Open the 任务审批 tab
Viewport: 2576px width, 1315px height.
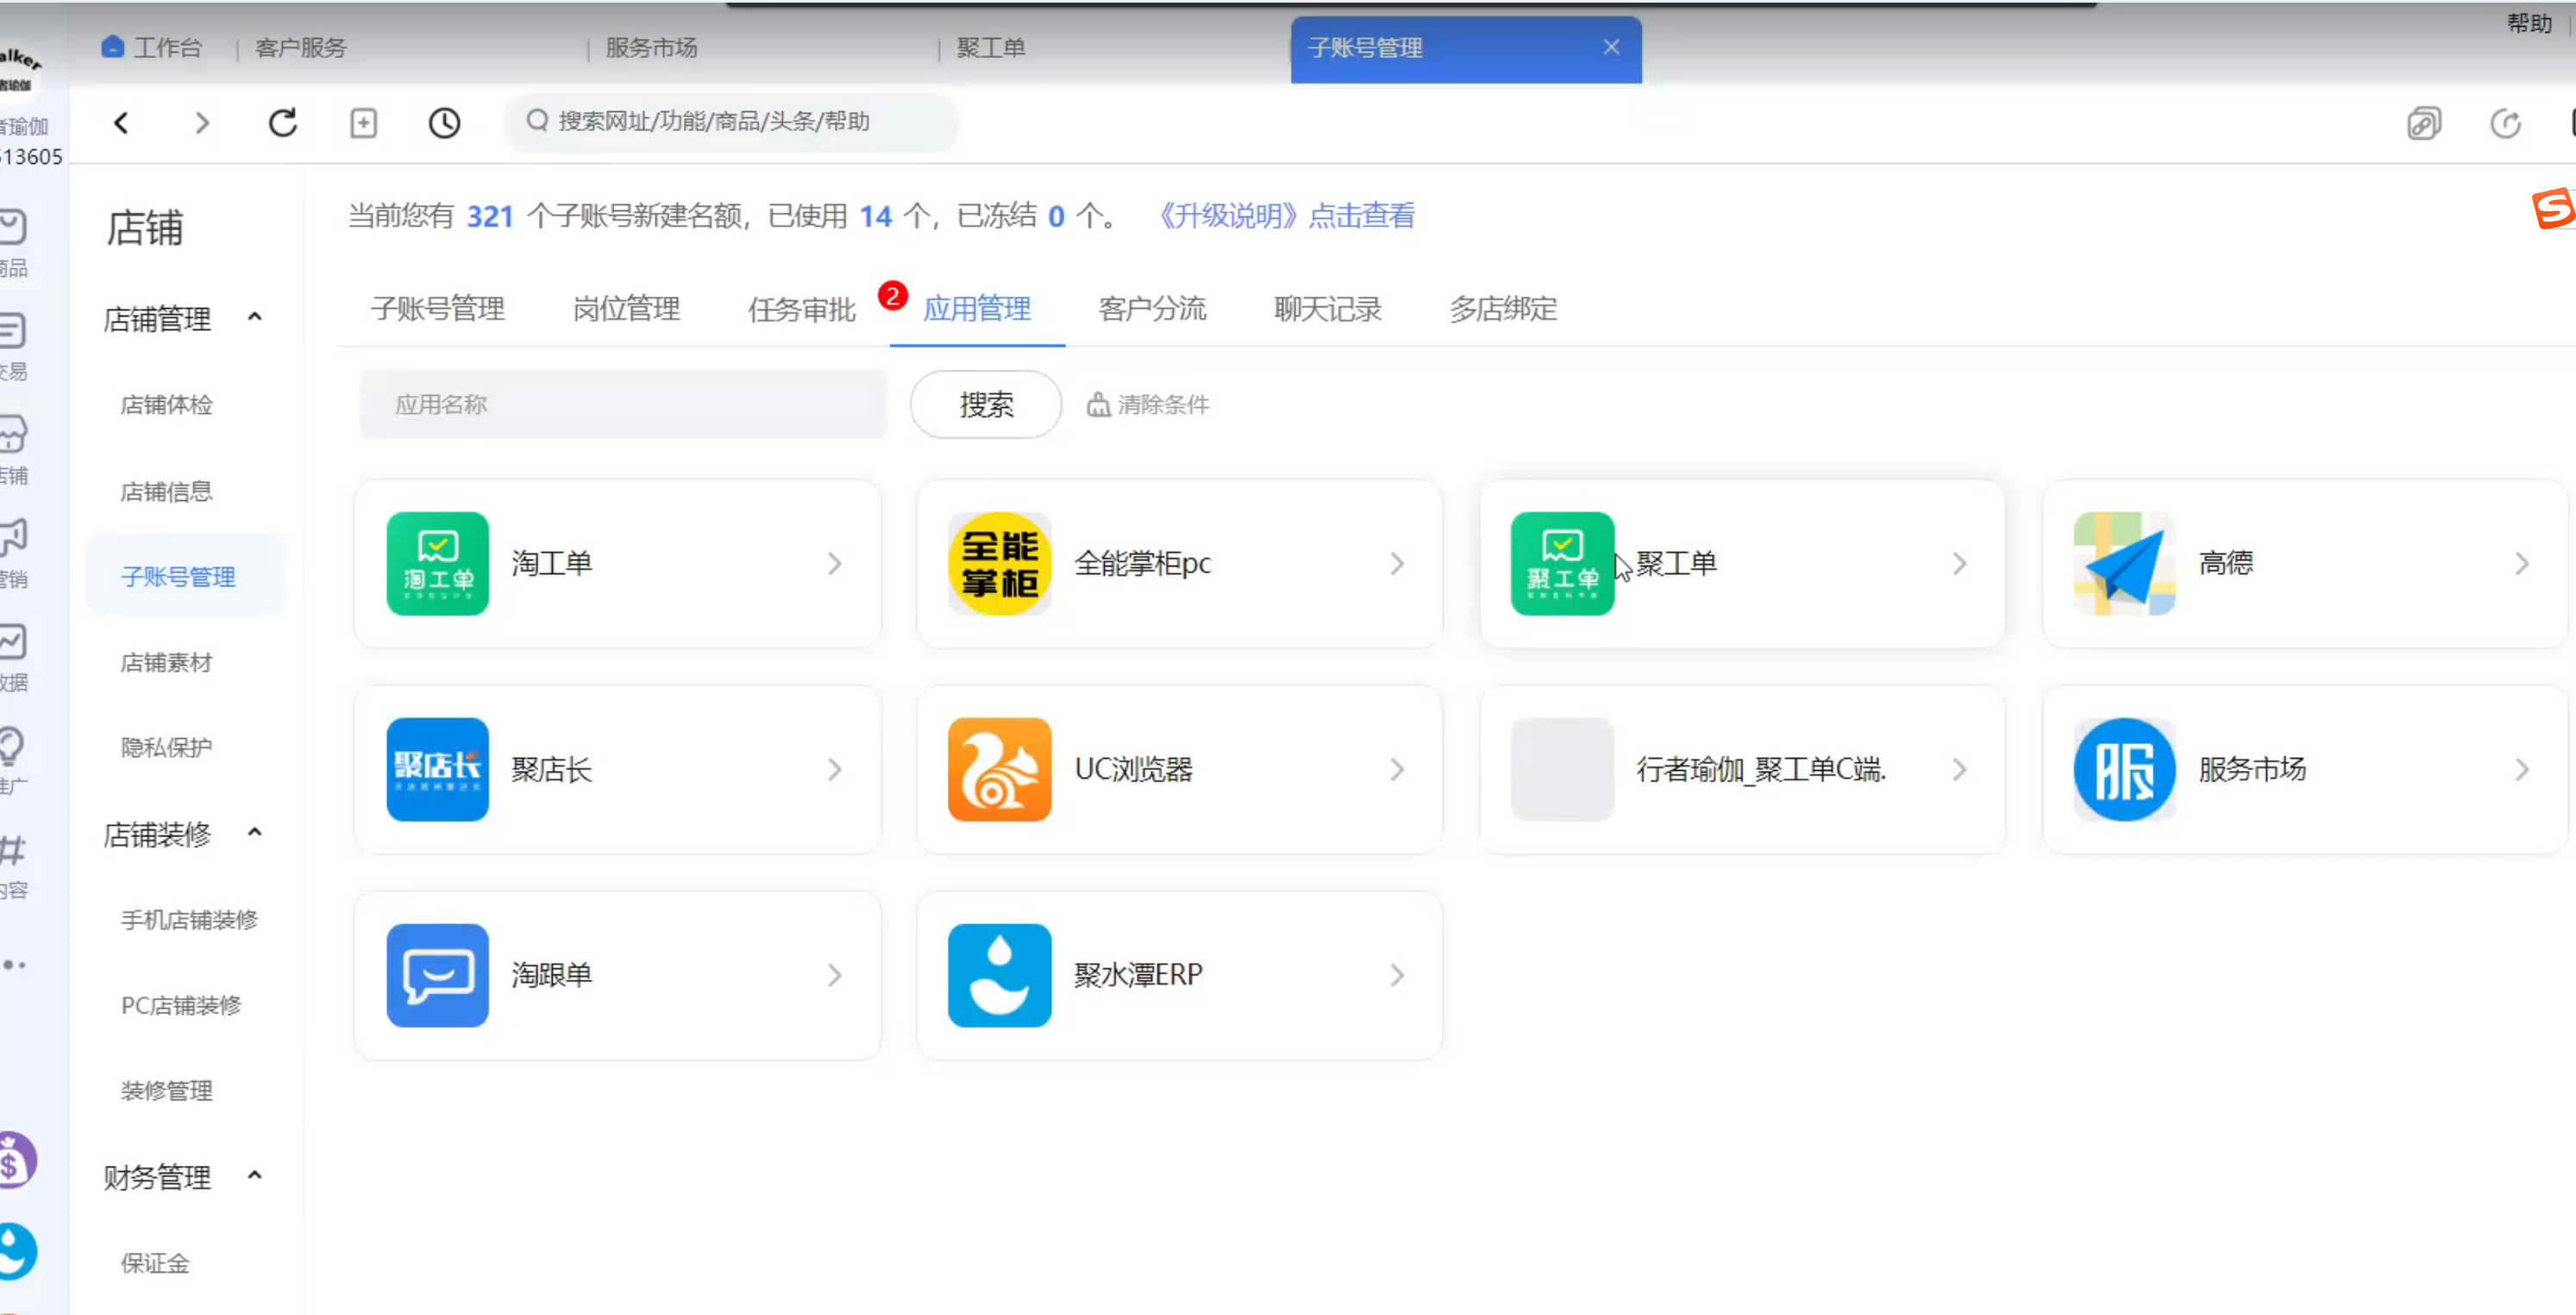[802, 309]
